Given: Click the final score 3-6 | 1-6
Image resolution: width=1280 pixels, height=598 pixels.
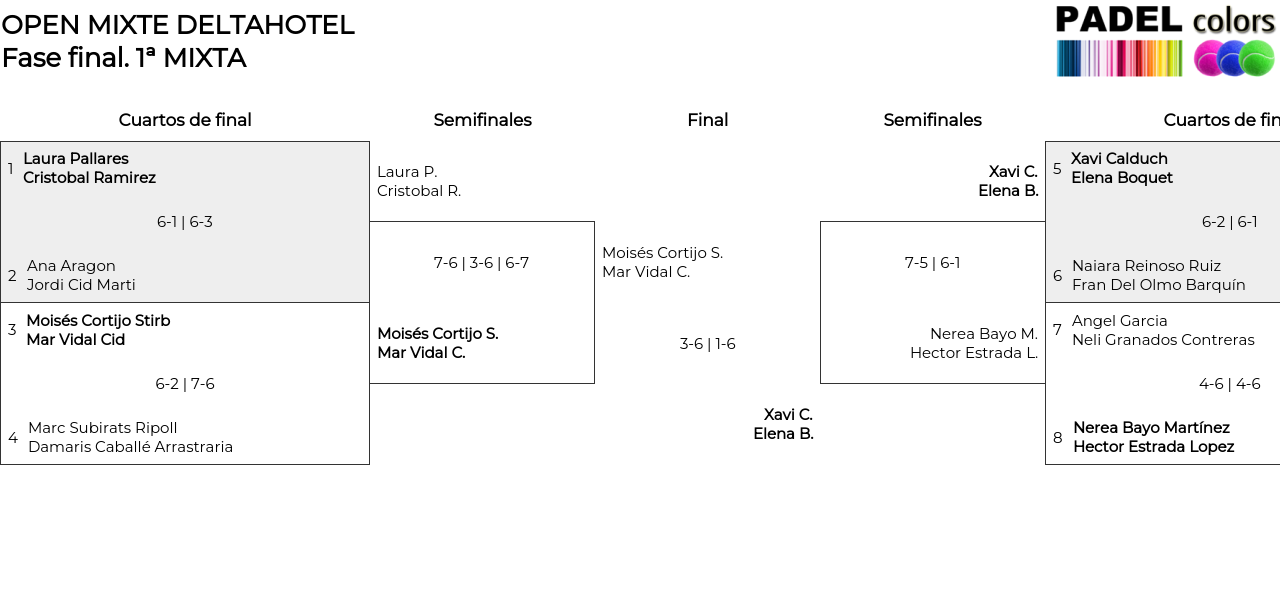Looking at the screenshot, I should 707,344.
